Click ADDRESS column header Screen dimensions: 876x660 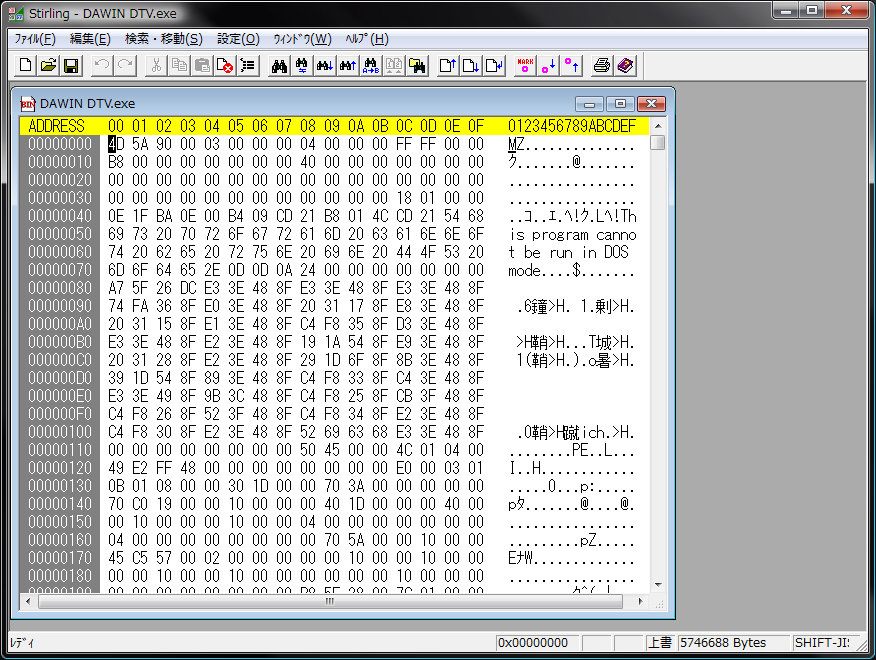coord(56,126)
